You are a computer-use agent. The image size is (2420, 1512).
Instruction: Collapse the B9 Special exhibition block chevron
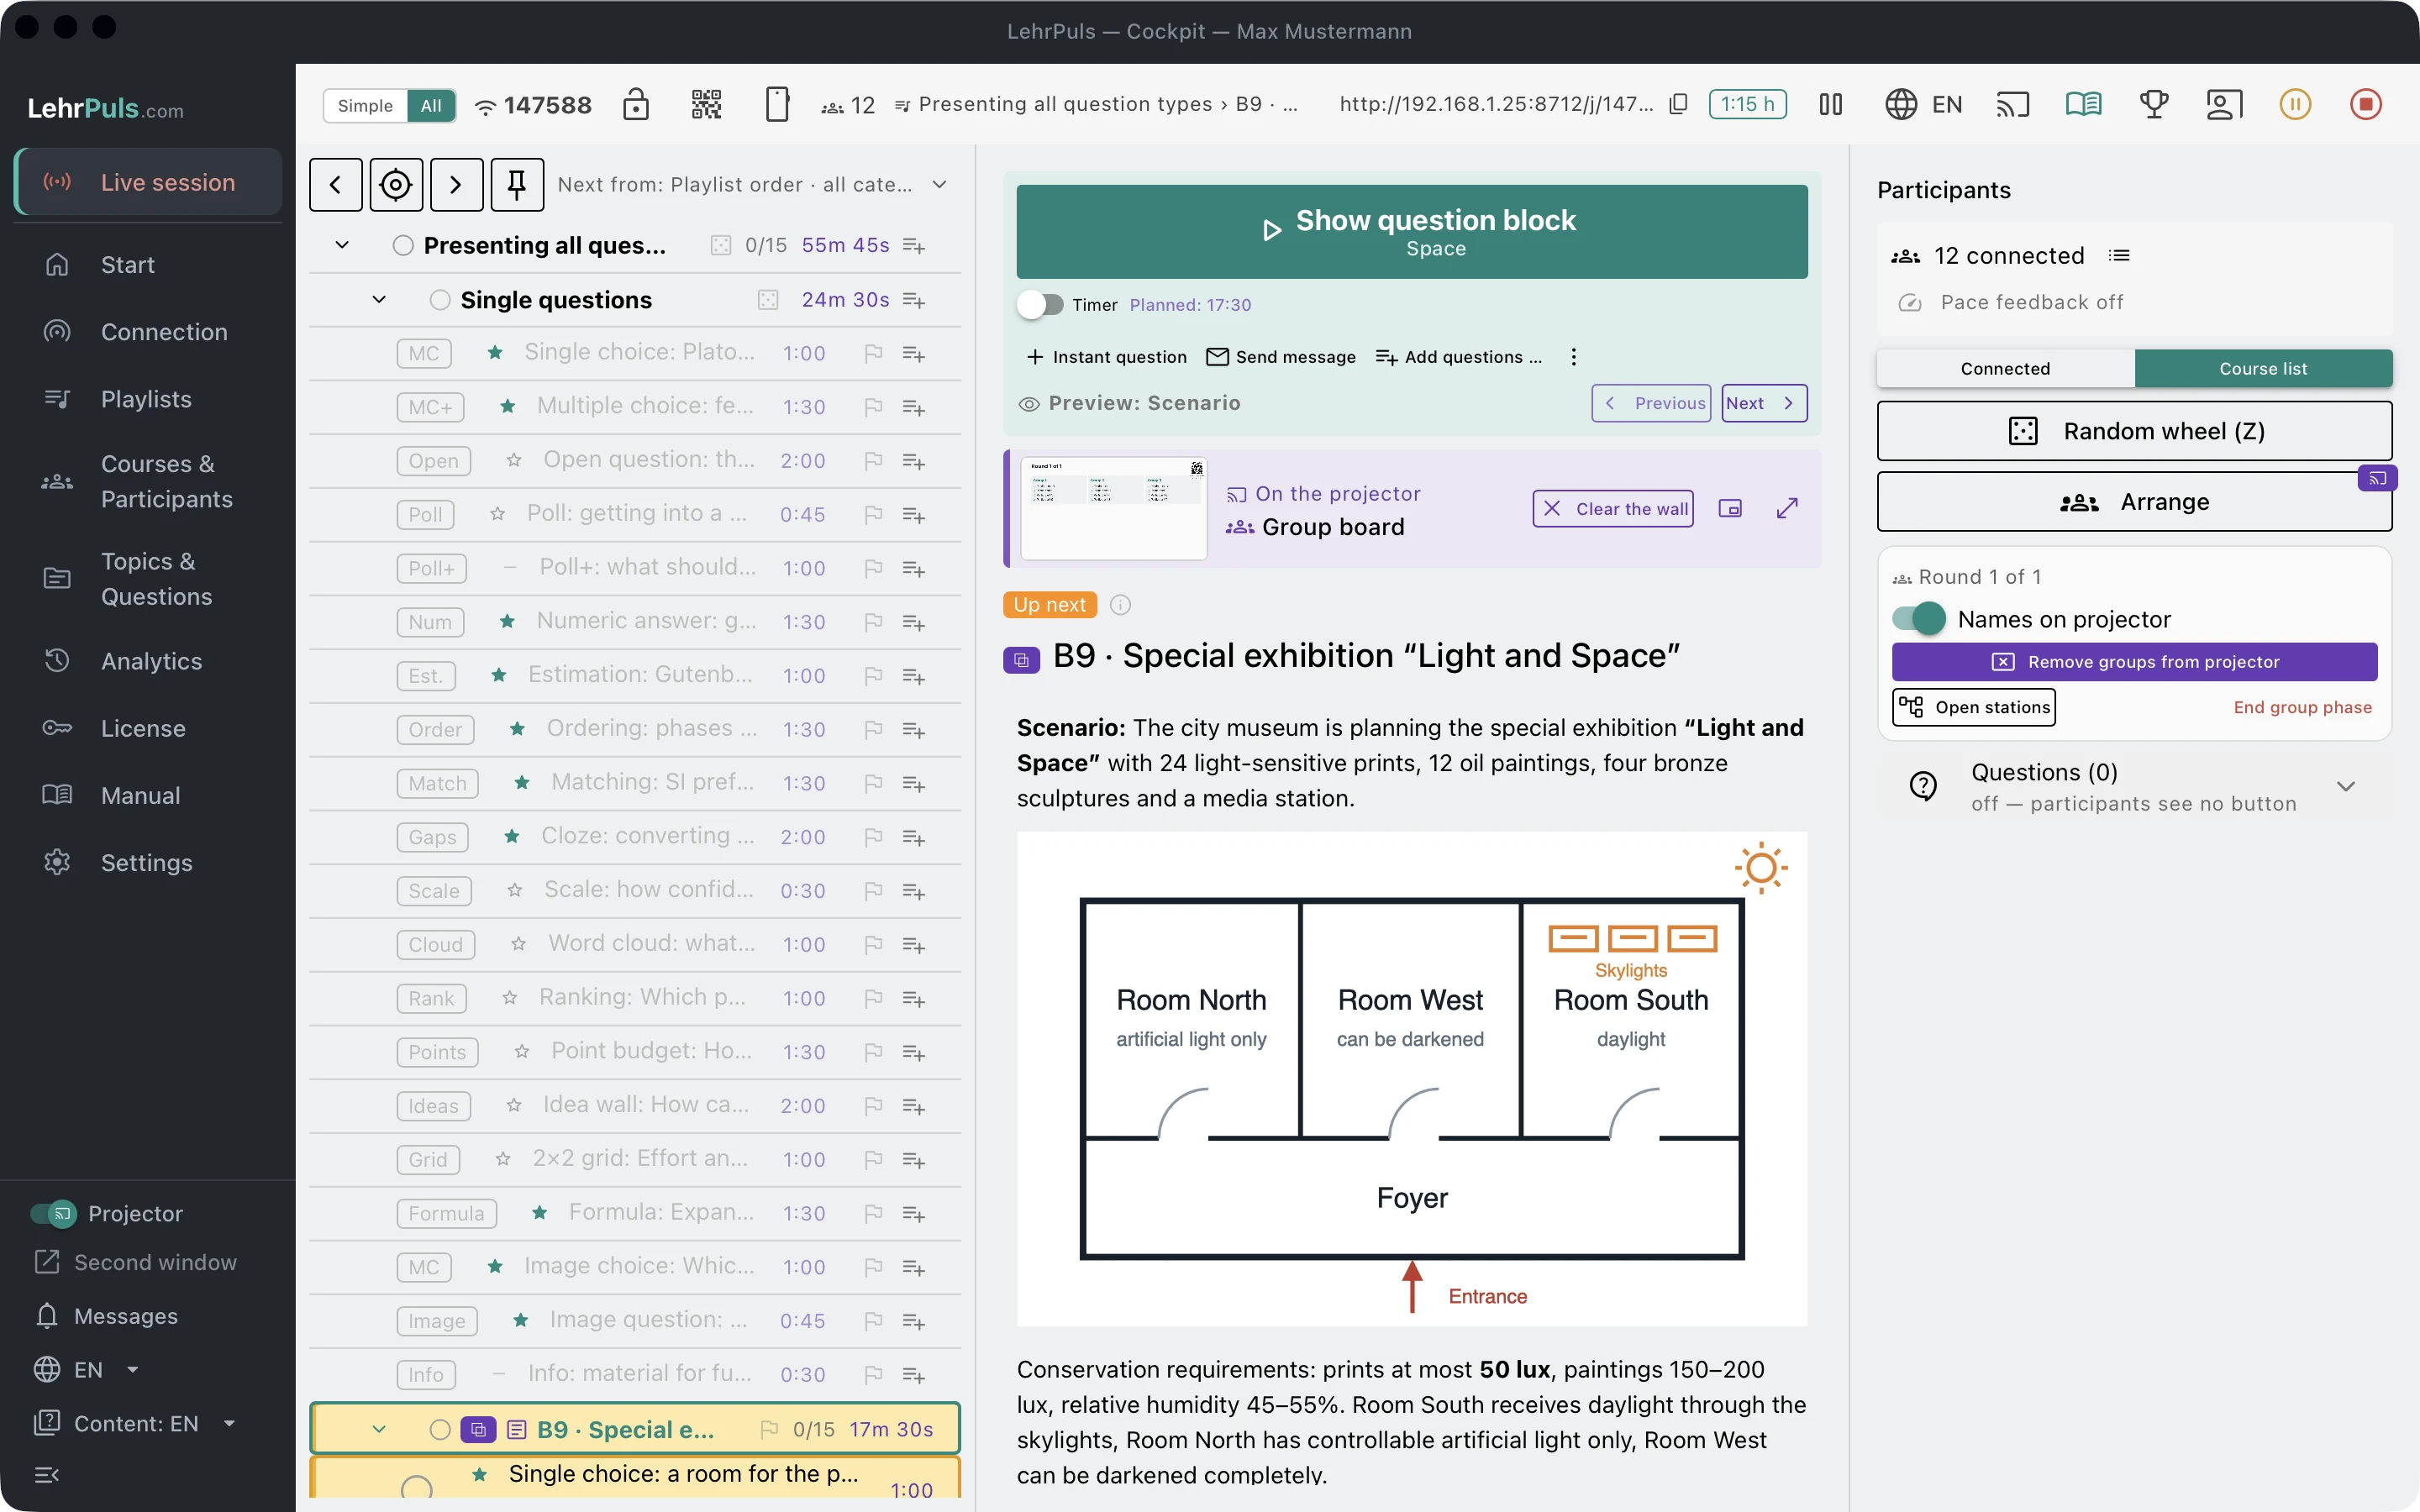coord(379,1430)
